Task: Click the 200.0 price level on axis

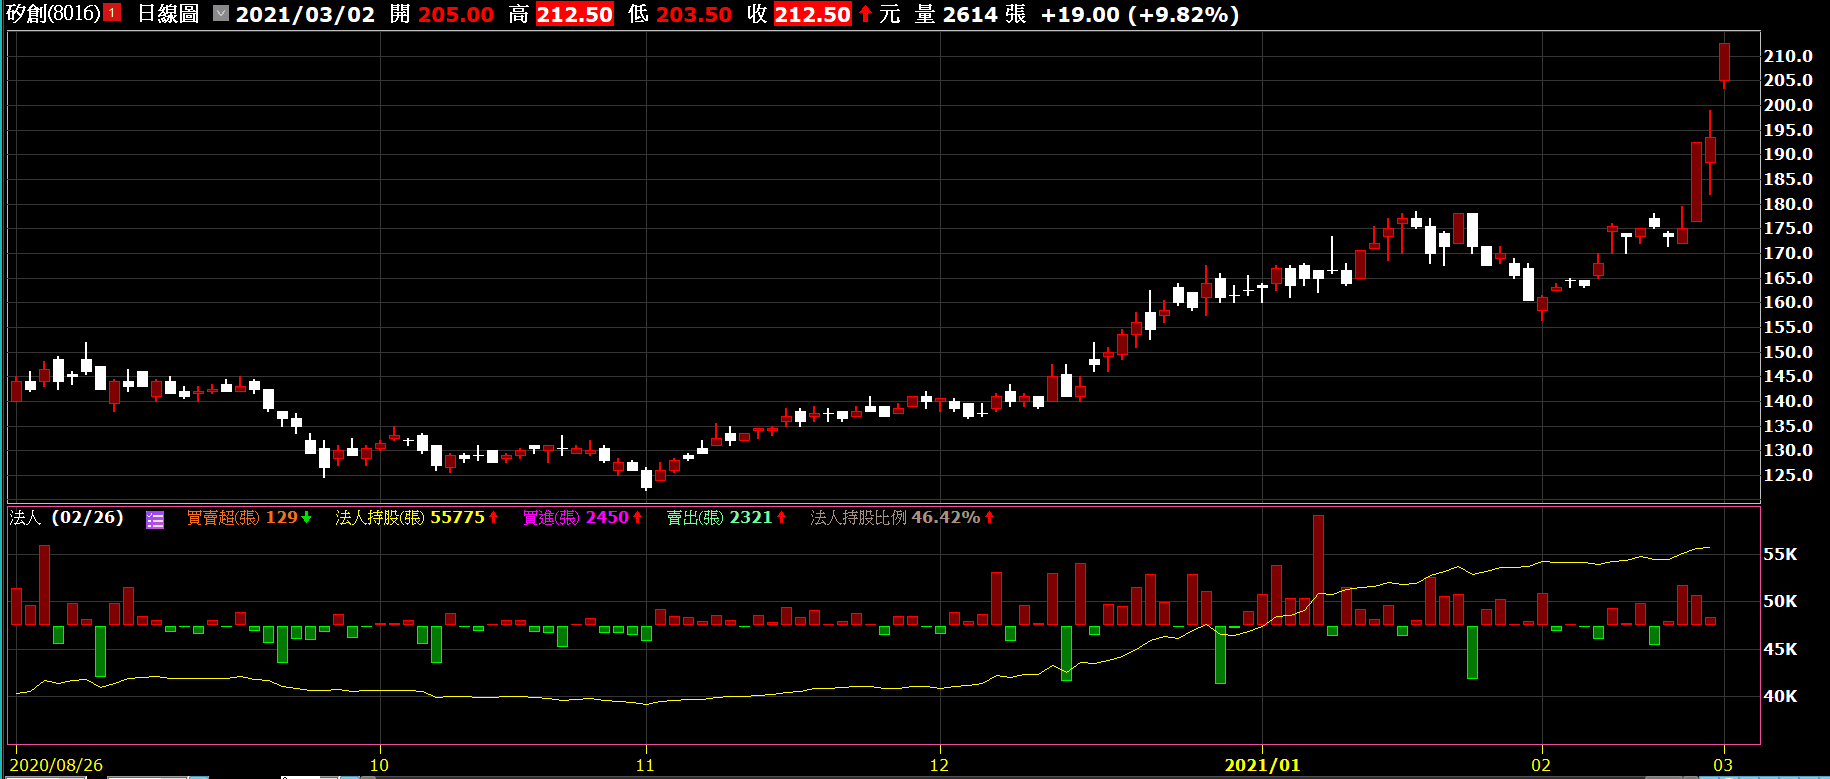Action: click(x=1787, y=105)
